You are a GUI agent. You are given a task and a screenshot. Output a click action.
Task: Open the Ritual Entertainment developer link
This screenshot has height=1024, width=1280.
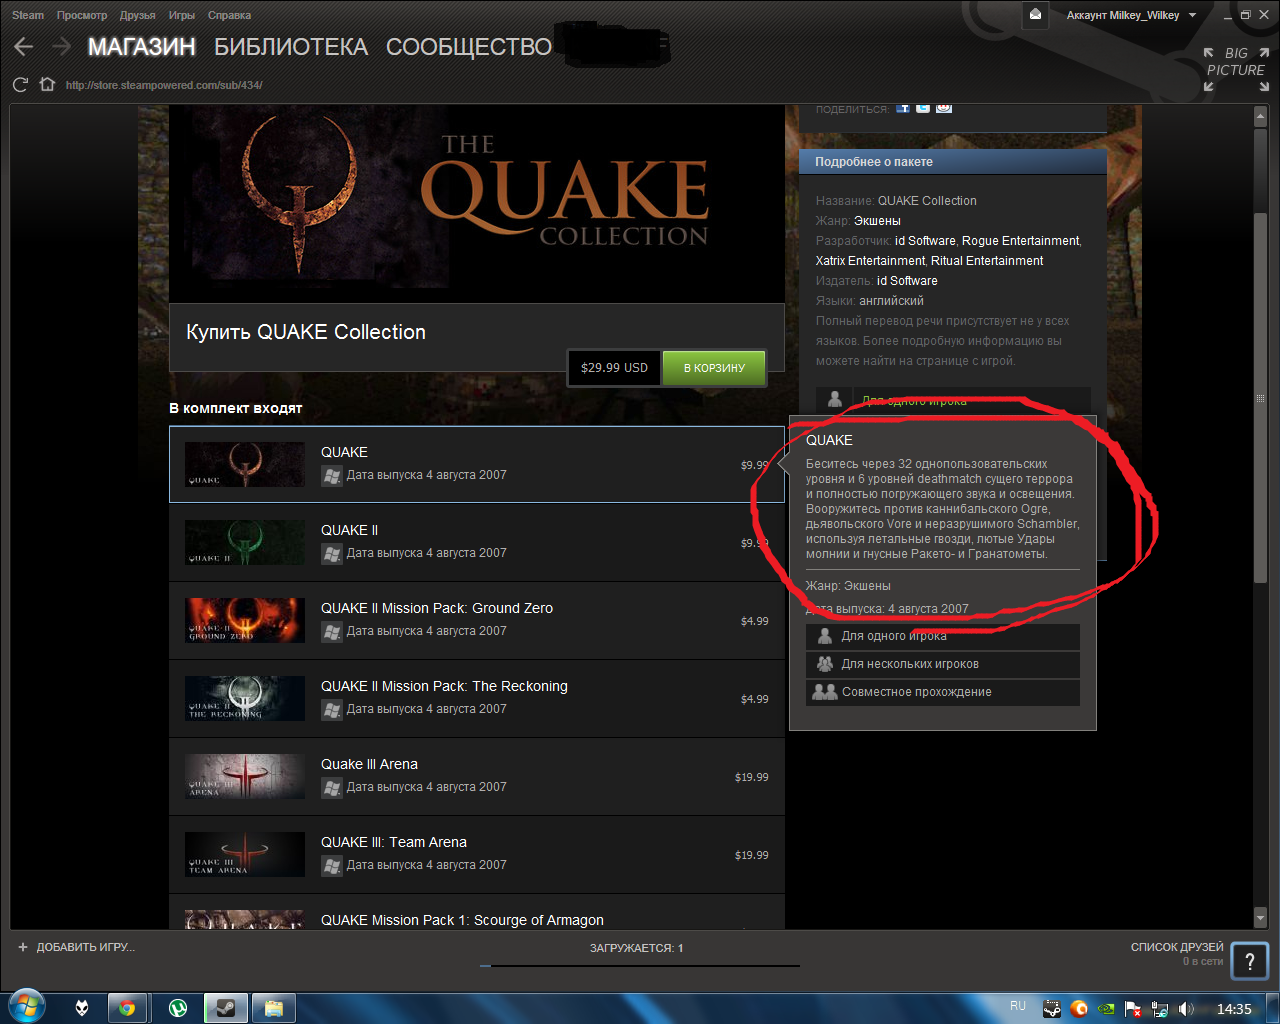click(x=987, y=261)
